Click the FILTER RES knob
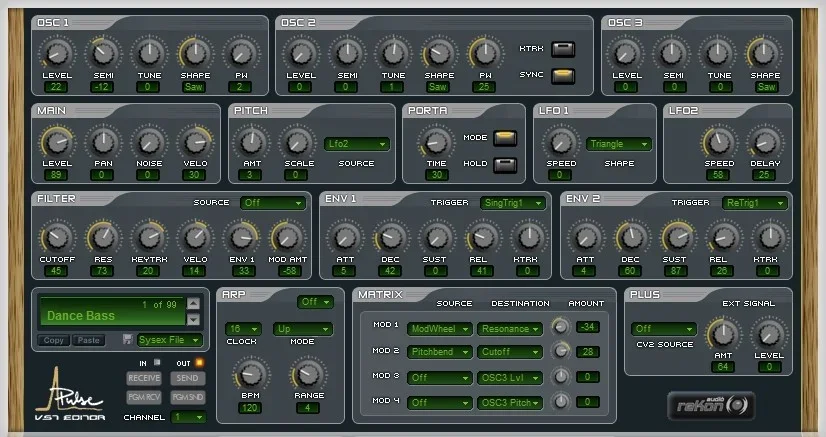The width and height of the screenshot is (826, 437). point(103,237)
